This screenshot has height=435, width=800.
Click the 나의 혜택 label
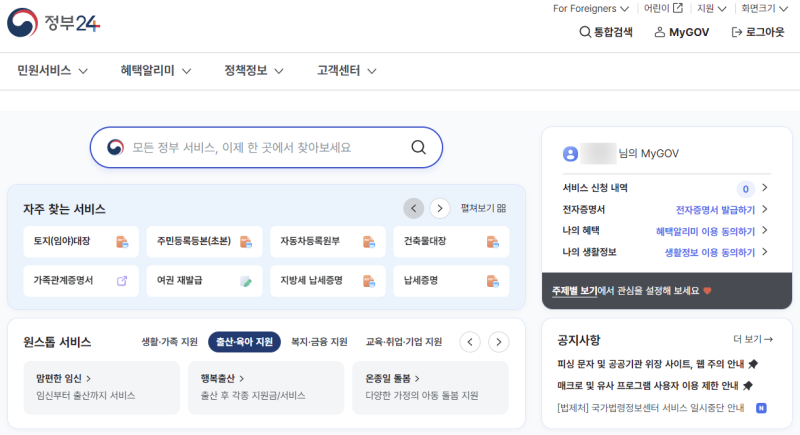[581, 231]
